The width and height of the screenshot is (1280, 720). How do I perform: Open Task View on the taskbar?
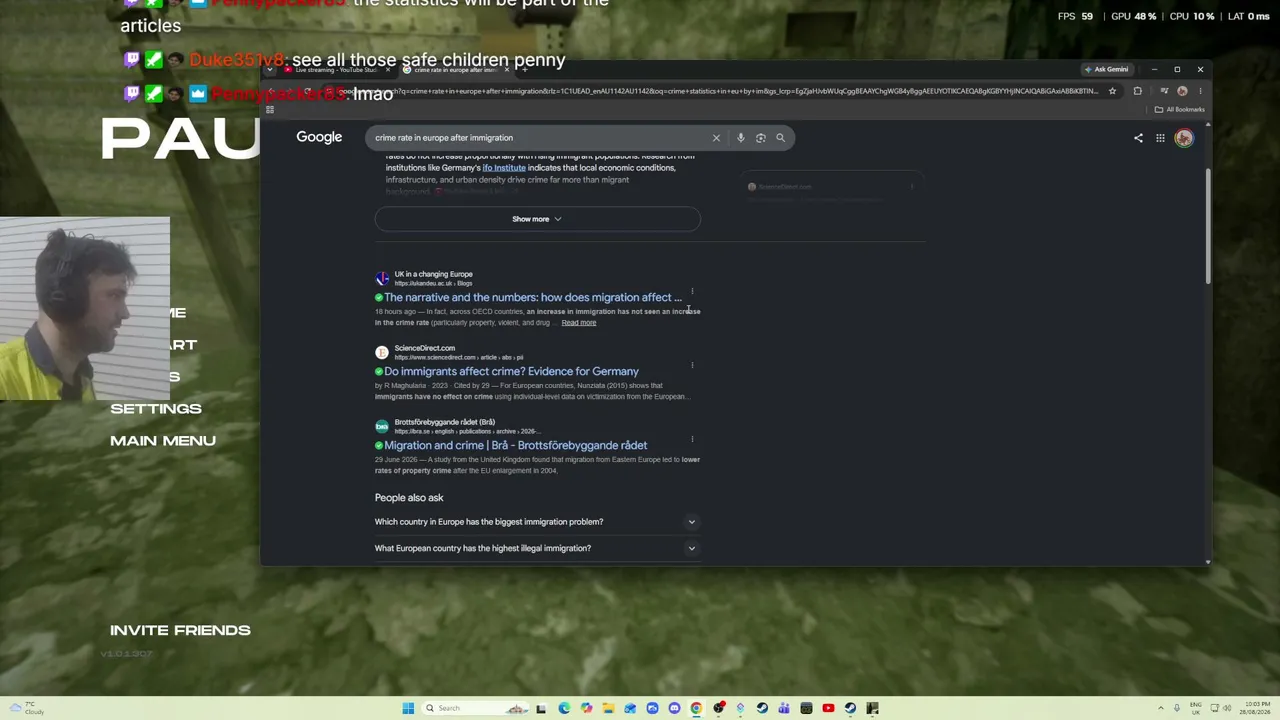[x=541, y=708]
